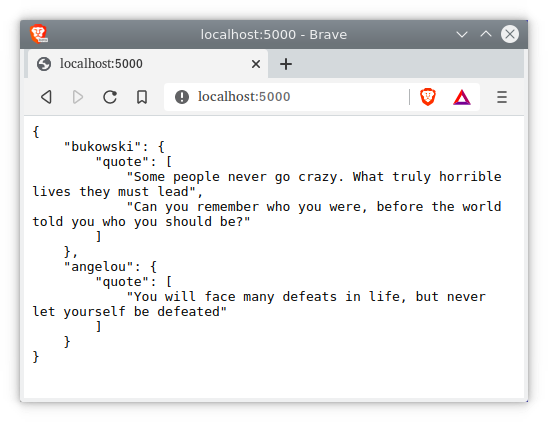Open the Brave Rewards triangle icon

(x=462, y=97)
